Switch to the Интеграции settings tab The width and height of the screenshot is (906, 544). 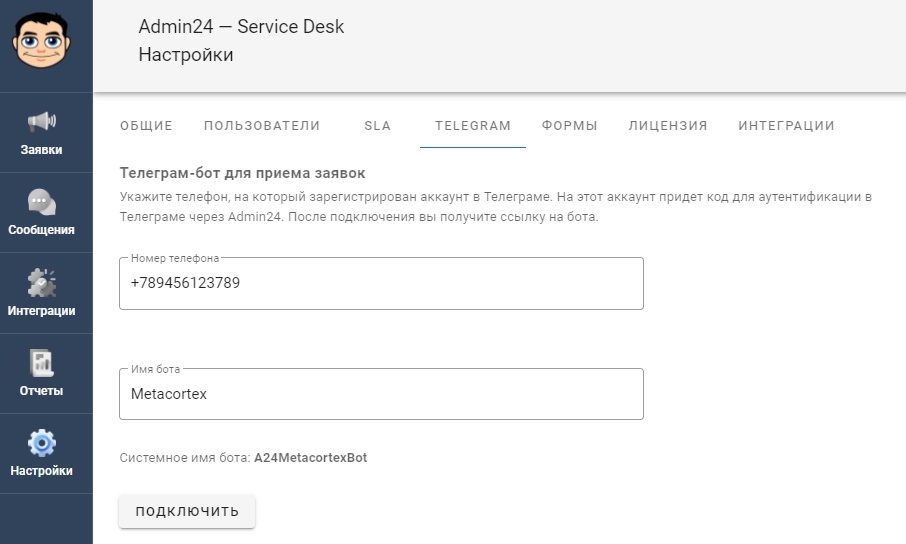786,126
